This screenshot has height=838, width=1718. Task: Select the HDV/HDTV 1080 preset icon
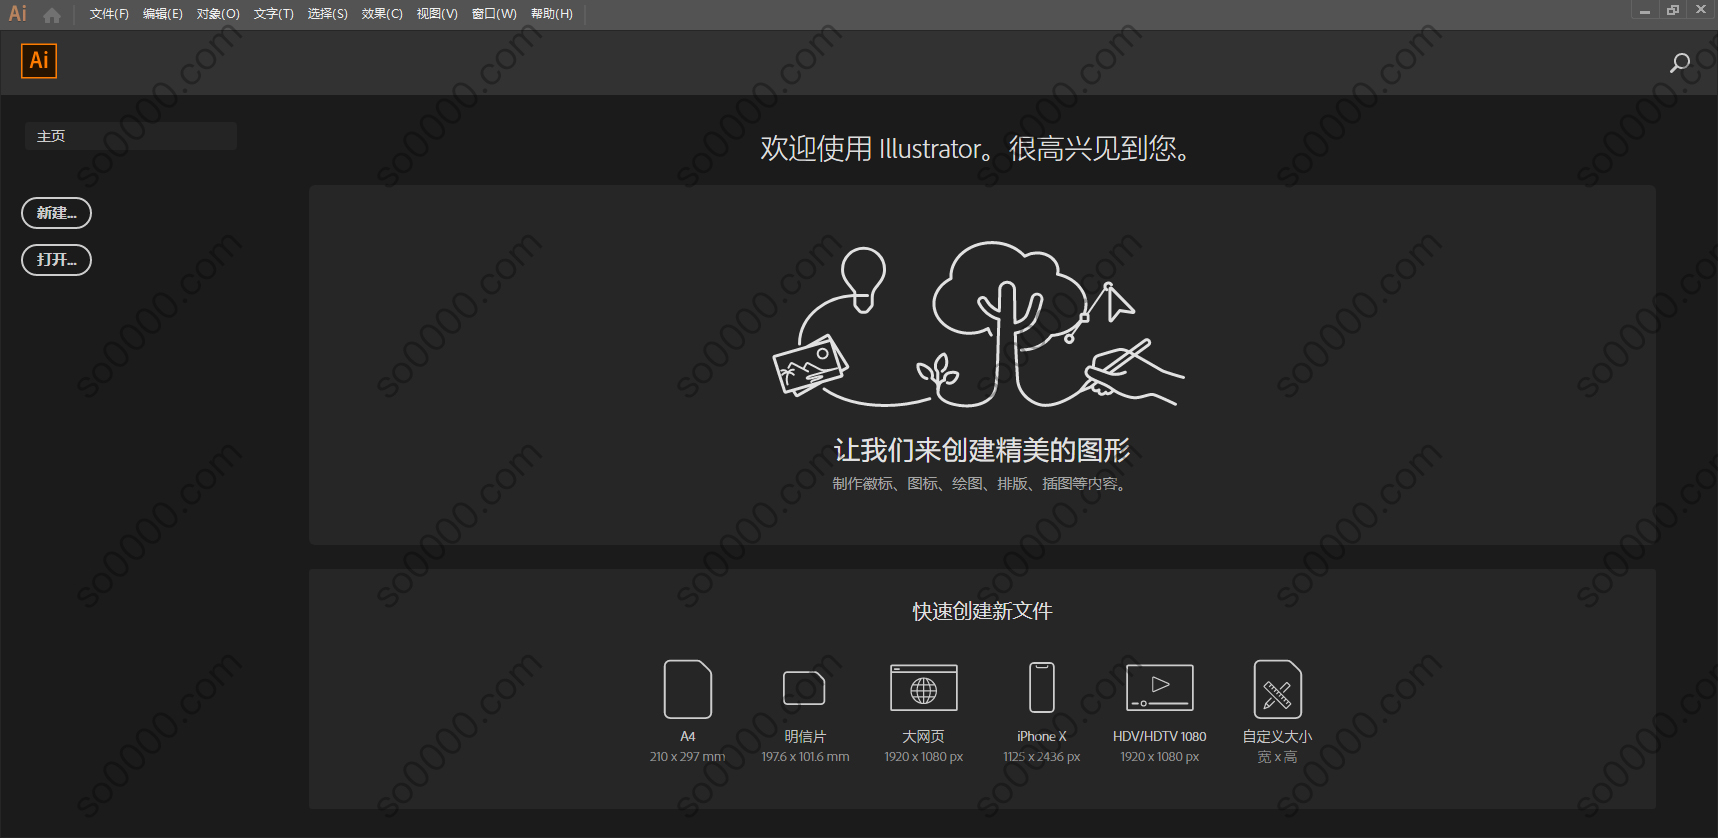point(1160,687)
